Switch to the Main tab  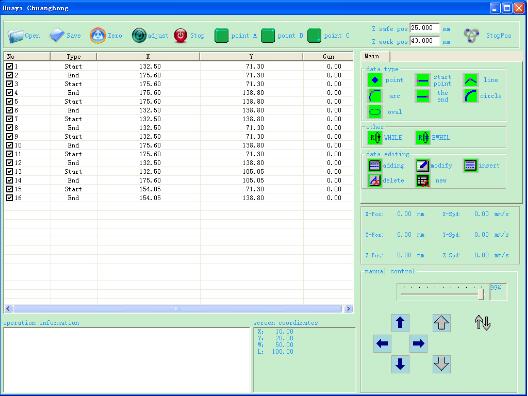point(374,56)
